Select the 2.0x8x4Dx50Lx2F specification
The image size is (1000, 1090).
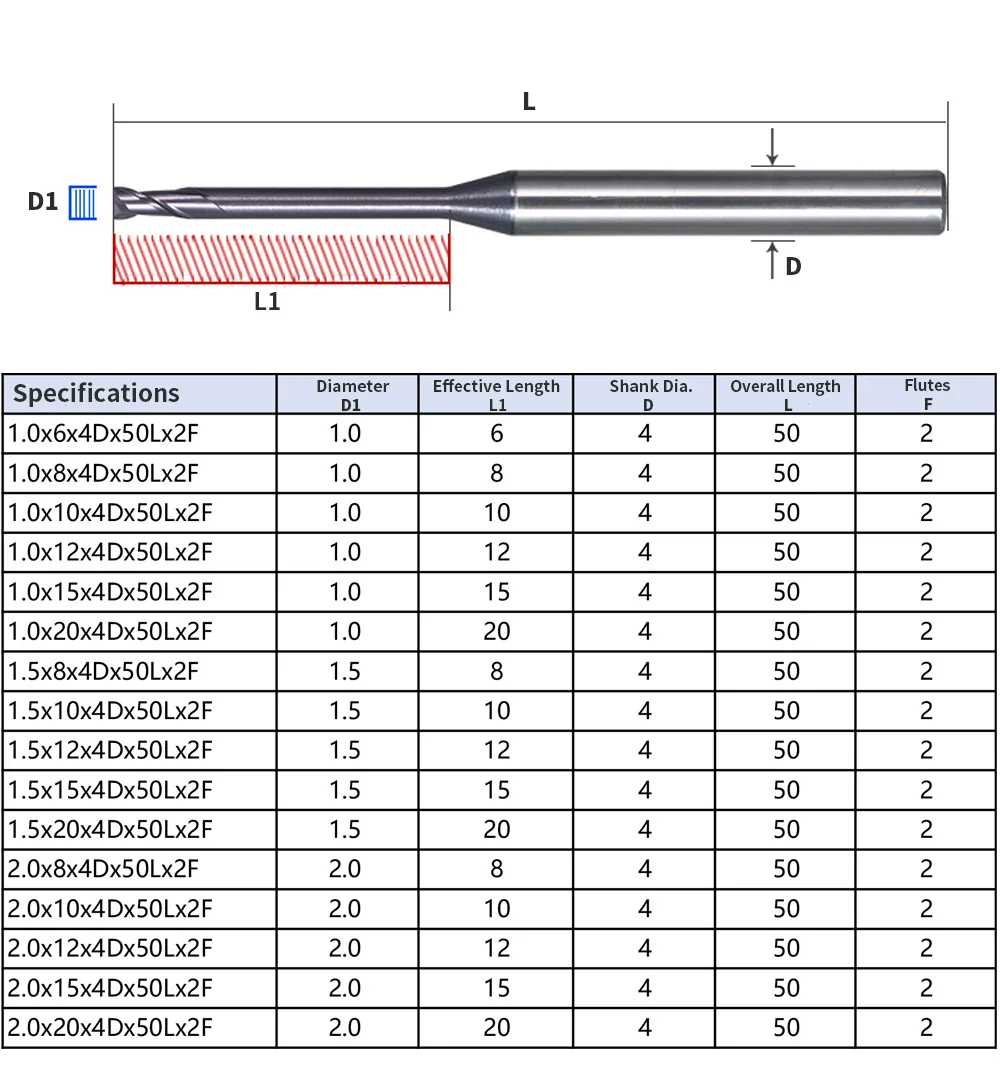pos(103,869)
